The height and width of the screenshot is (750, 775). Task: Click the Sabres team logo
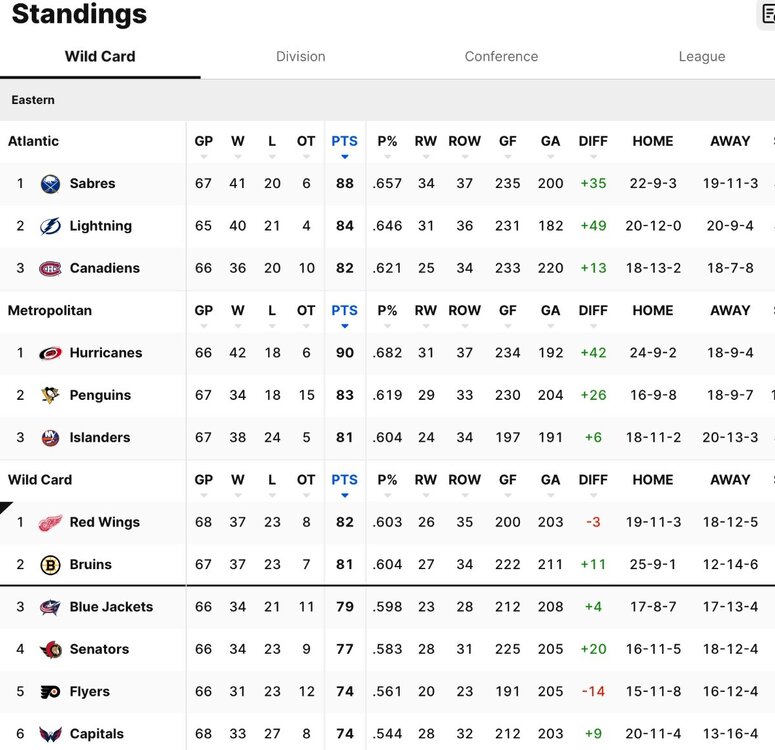[x=50, y=184]
